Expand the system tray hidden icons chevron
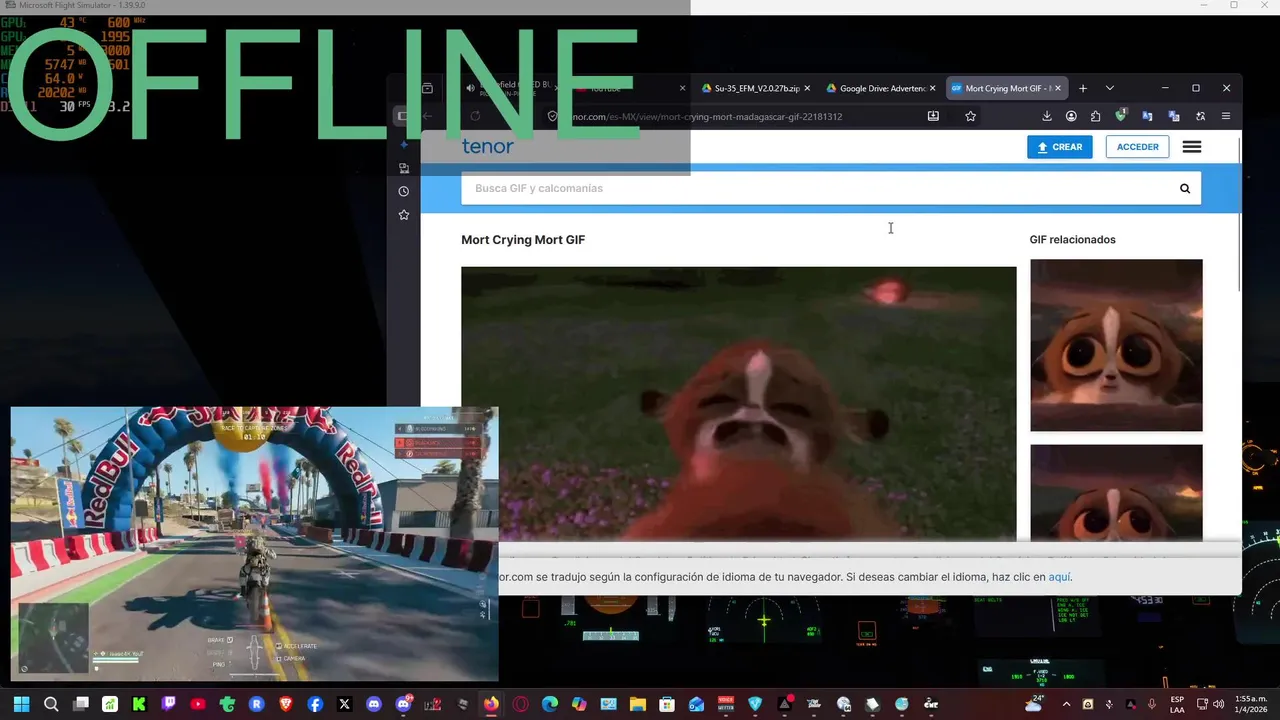The image size is (1280, 720). [x=1068, y=704]
